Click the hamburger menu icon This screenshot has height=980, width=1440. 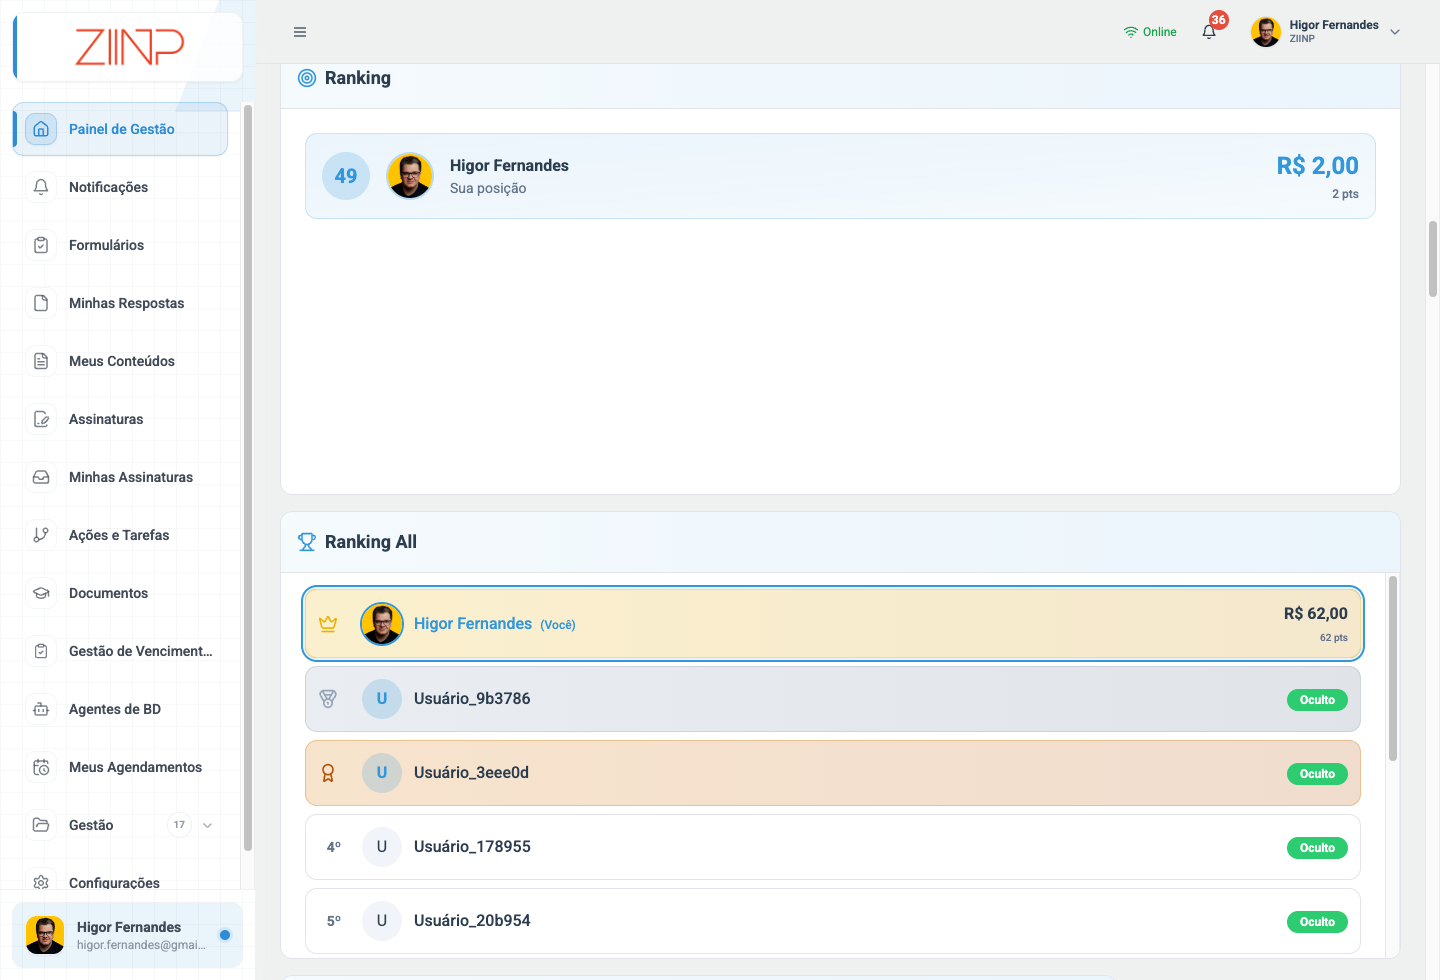[x=300, y=32]
